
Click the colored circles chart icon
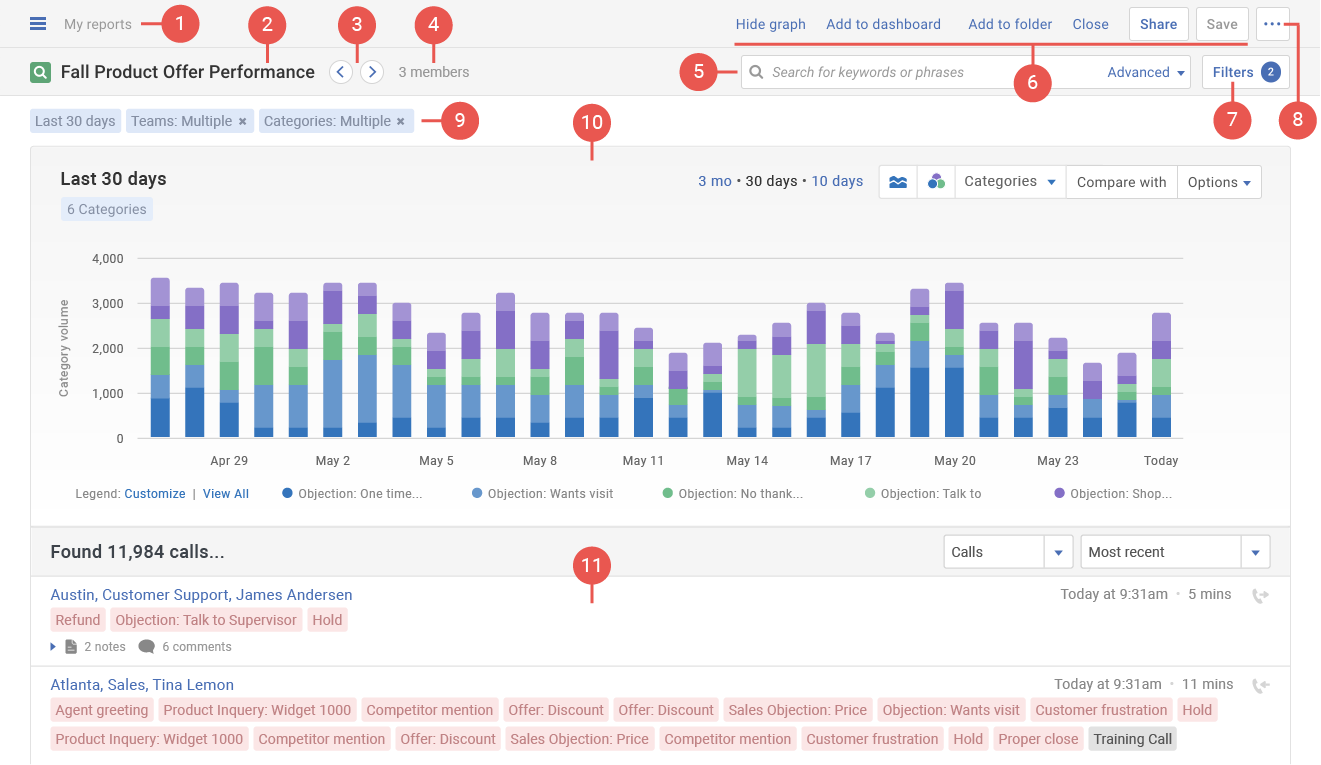tap(936, 182)
